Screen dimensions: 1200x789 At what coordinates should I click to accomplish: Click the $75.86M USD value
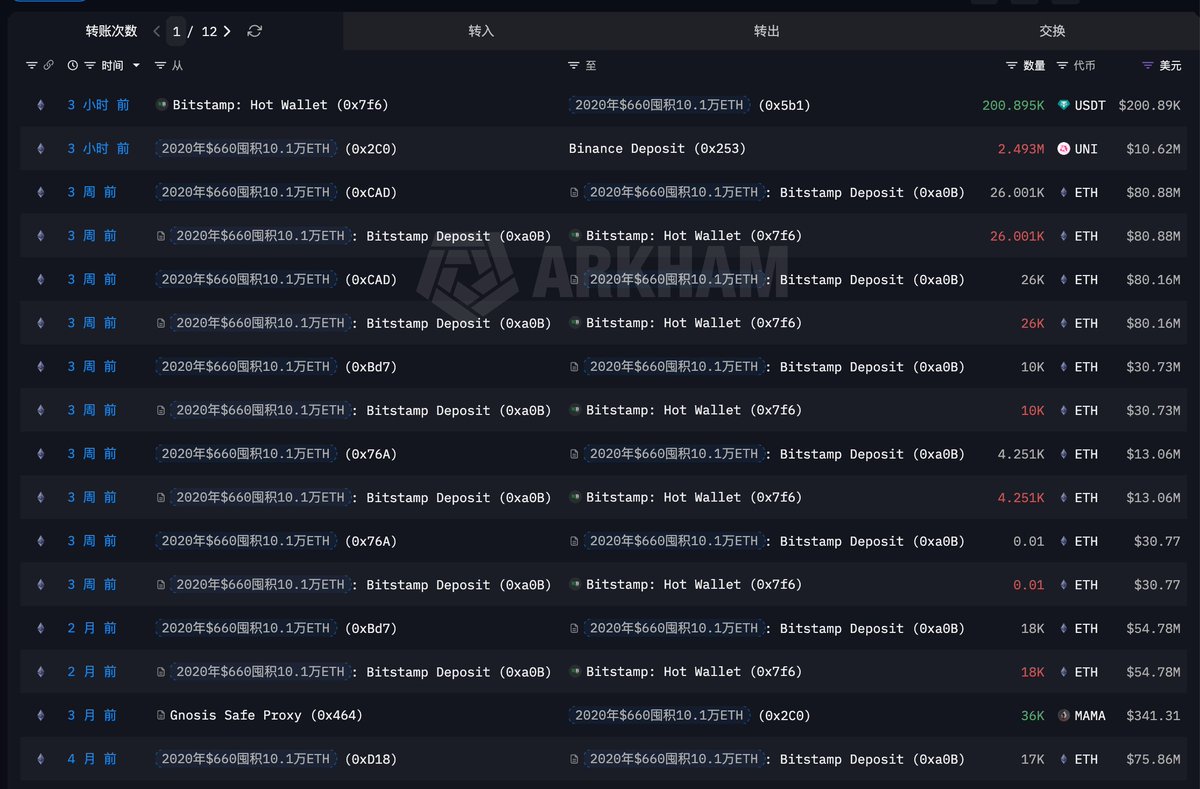click(1153, 759)
